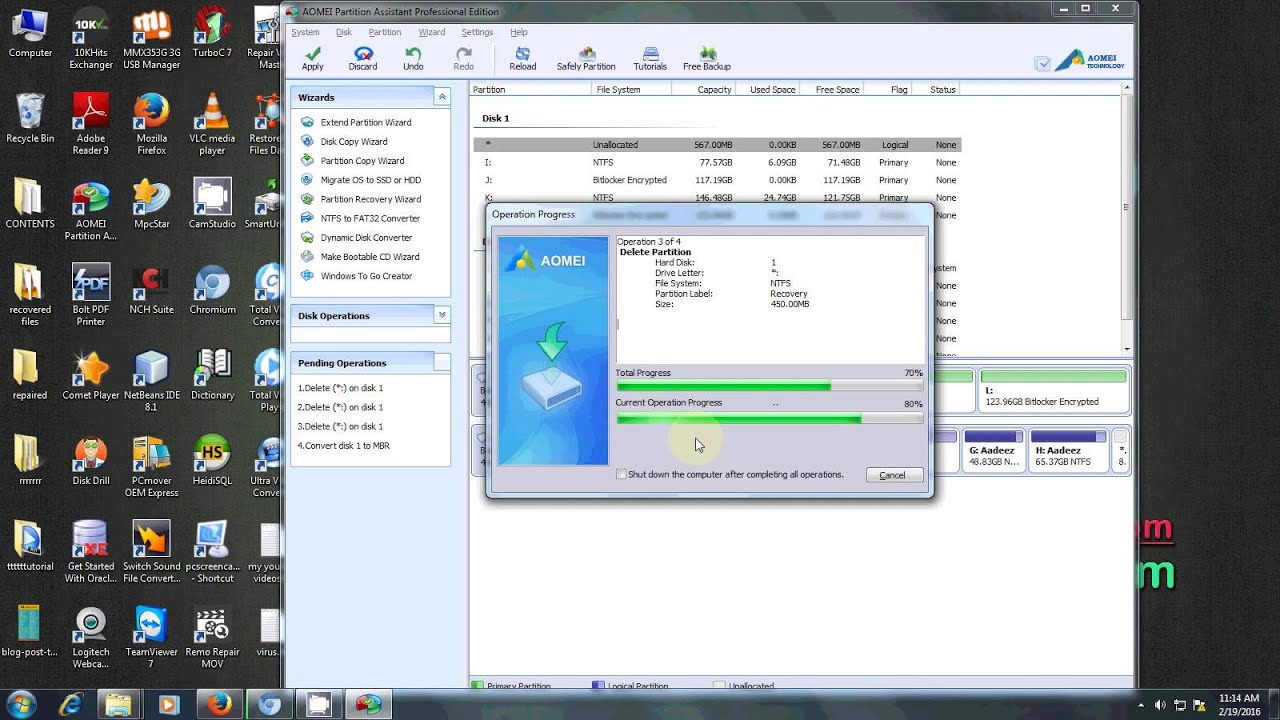Image resolution: width=1280 pixels, height=720 pixels.
Task: Click the Free Backup toolbar icon
Action: [x=707, y=58]
